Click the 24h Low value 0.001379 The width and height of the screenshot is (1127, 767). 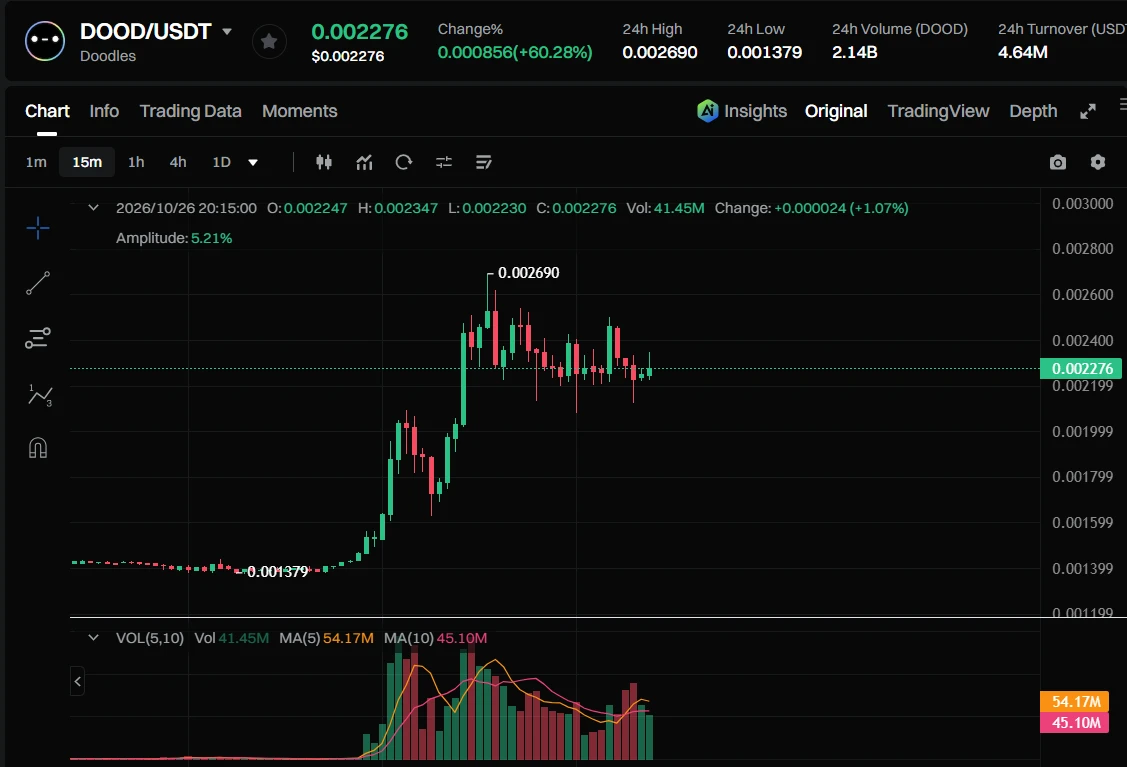click(x=764, y=52)
